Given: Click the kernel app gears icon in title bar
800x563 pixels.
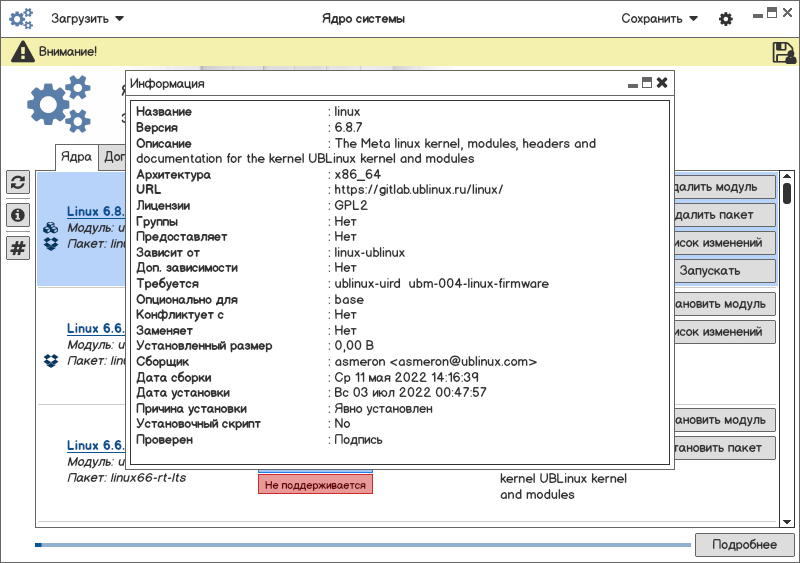Looking at the screenshot, I should 21,18.
